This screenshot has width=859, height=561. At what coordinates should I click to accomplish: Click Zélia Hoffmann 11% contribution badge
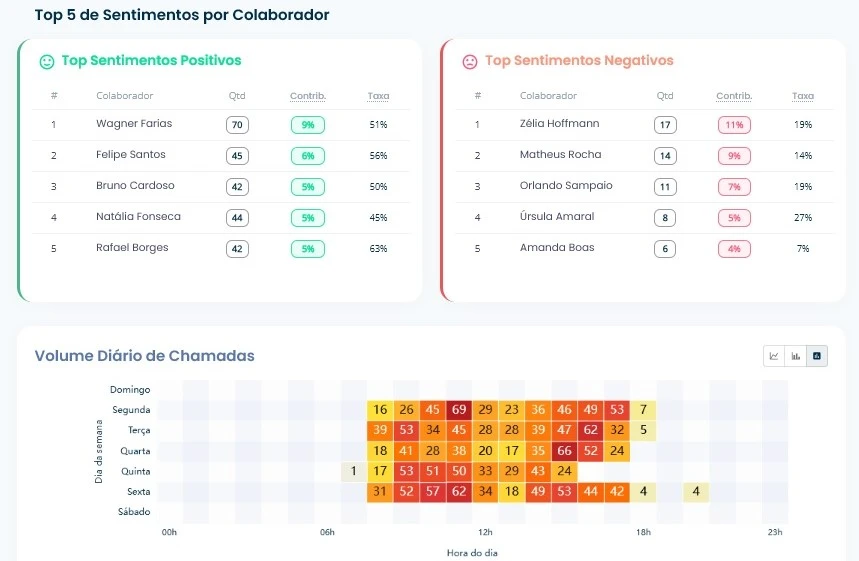pyautogui.click(x=734, y=125)
